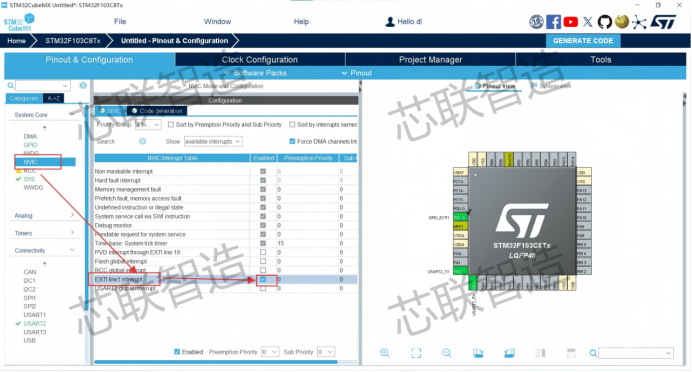This screenshot has height=372, width=692.
Task: Click the user profile icon next to Hello dl
Action: (x=390, y=22)
